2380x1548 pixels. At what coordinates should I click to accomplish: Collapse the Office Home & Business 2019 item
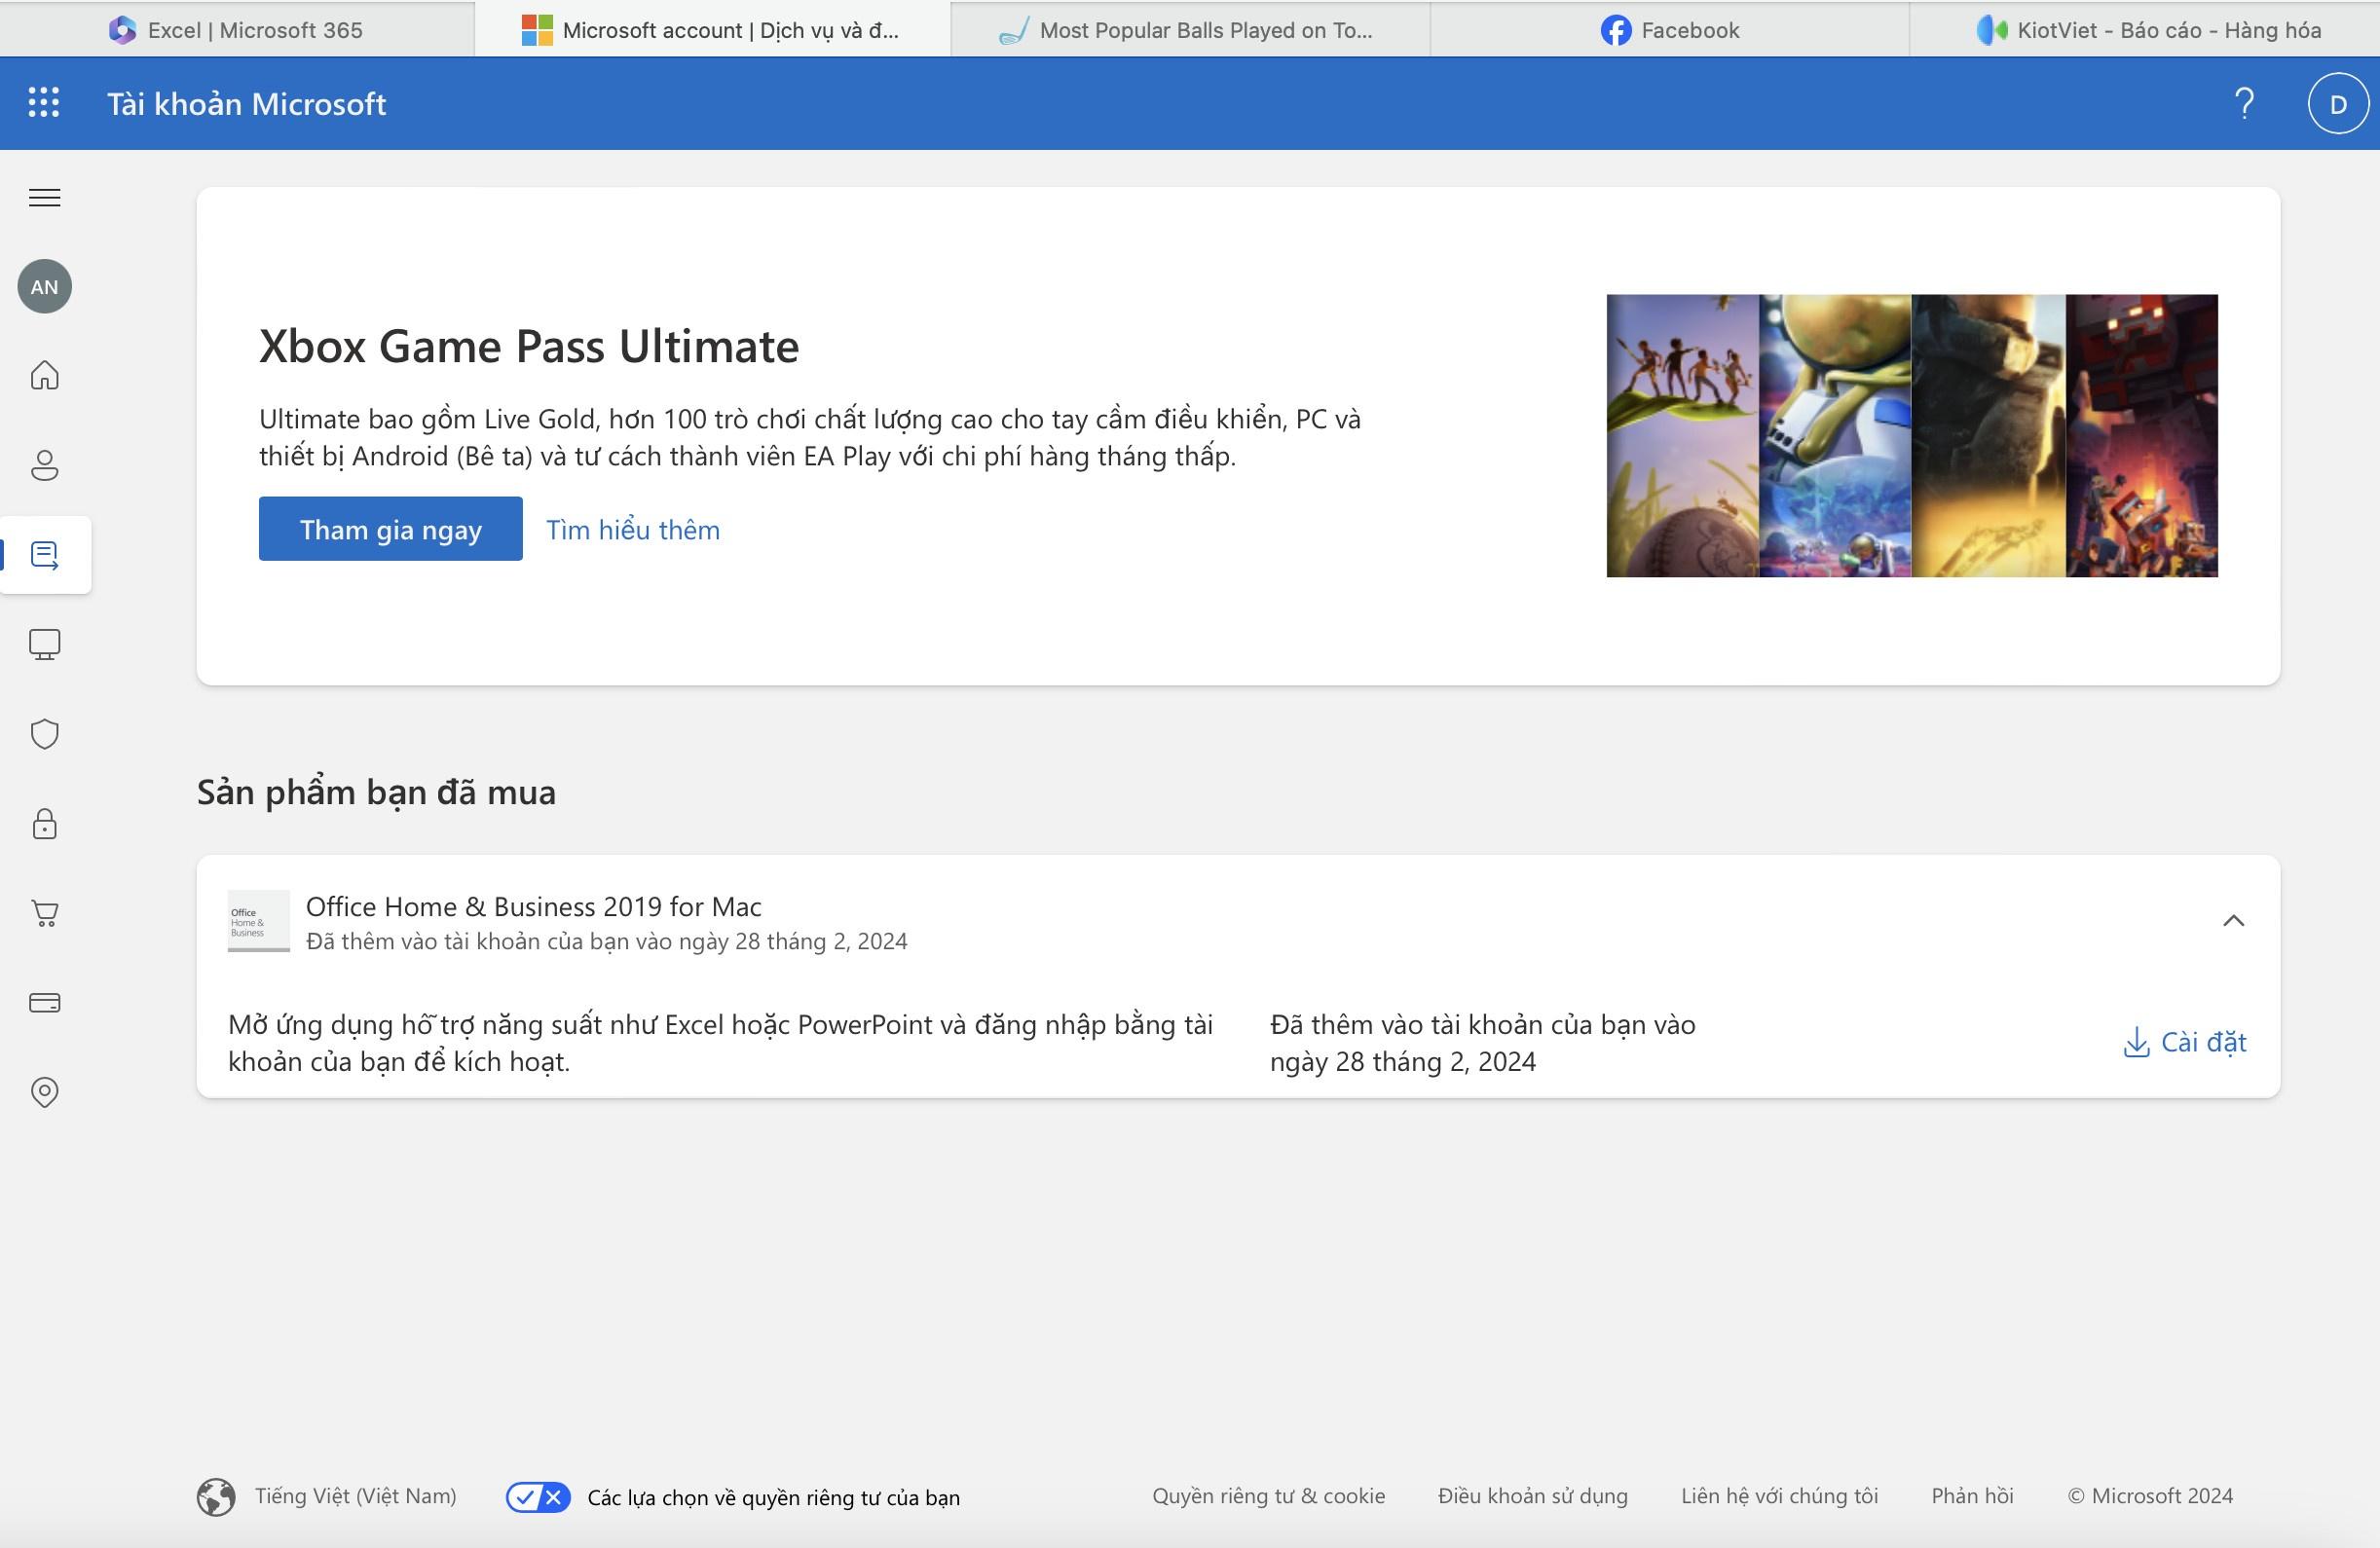coord(2233,920)
